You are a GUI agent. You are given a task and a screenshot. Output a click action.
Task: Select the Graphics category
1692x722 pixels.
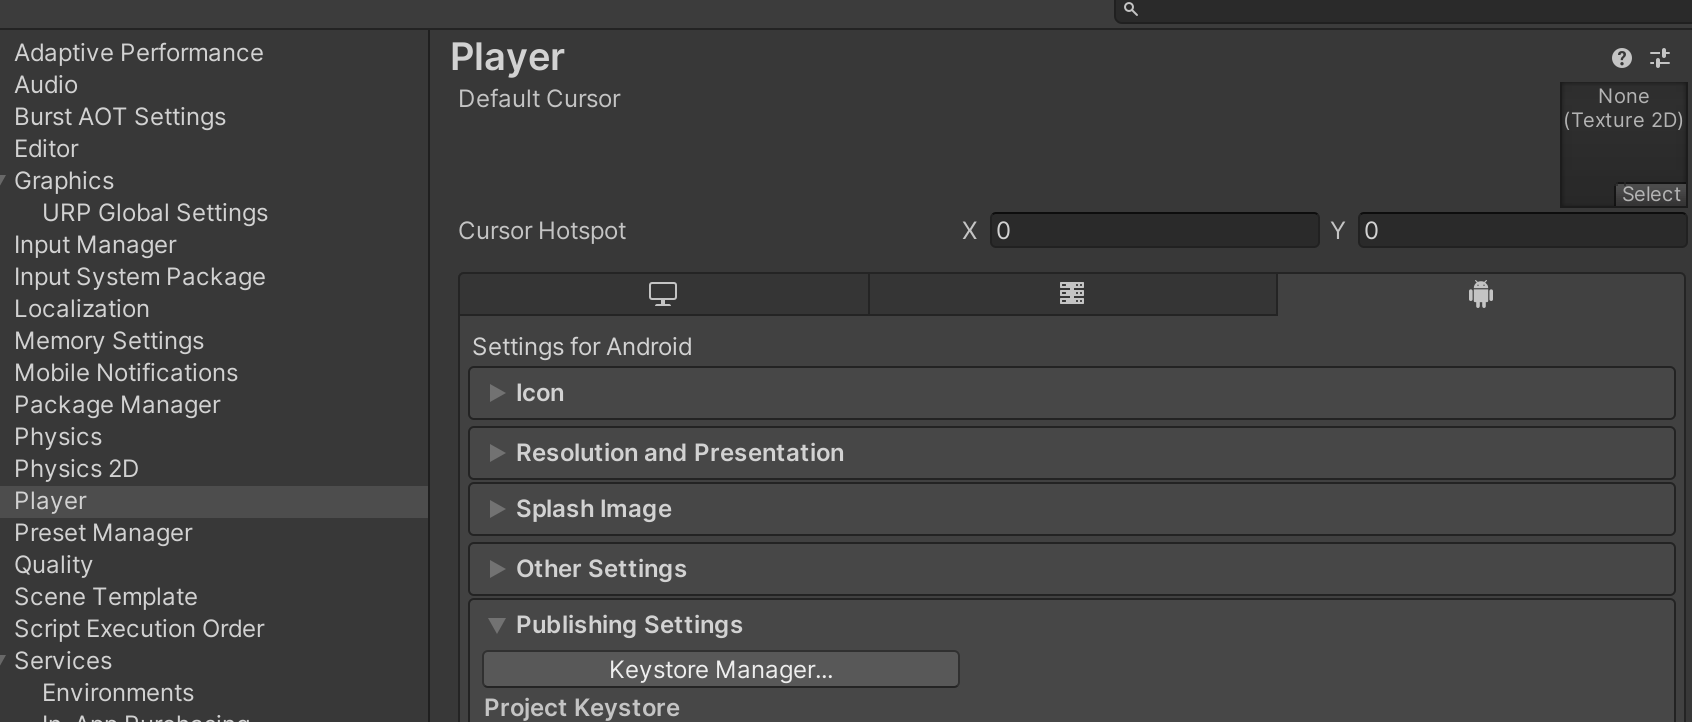click(x=64, y=181)
